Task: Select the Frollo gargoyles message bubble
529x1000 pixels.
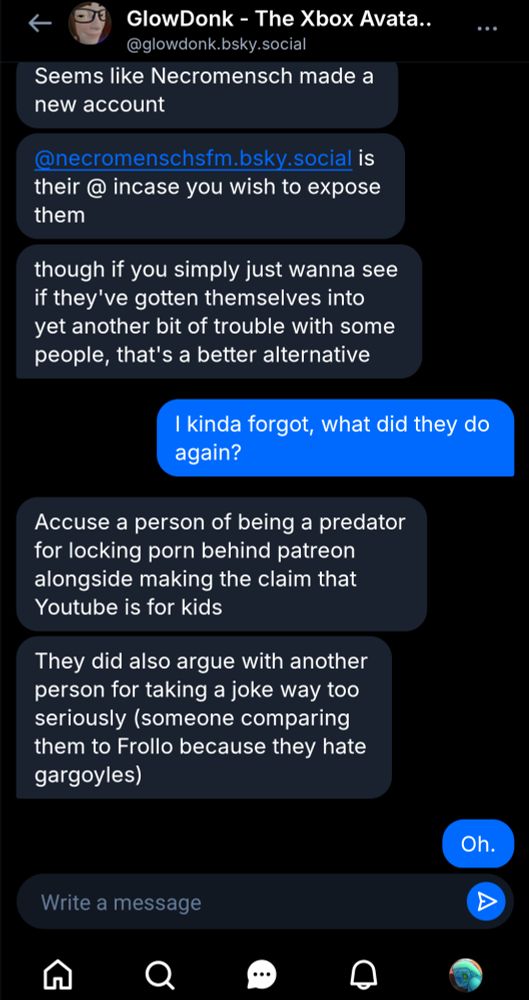Action: pos(204,717)
